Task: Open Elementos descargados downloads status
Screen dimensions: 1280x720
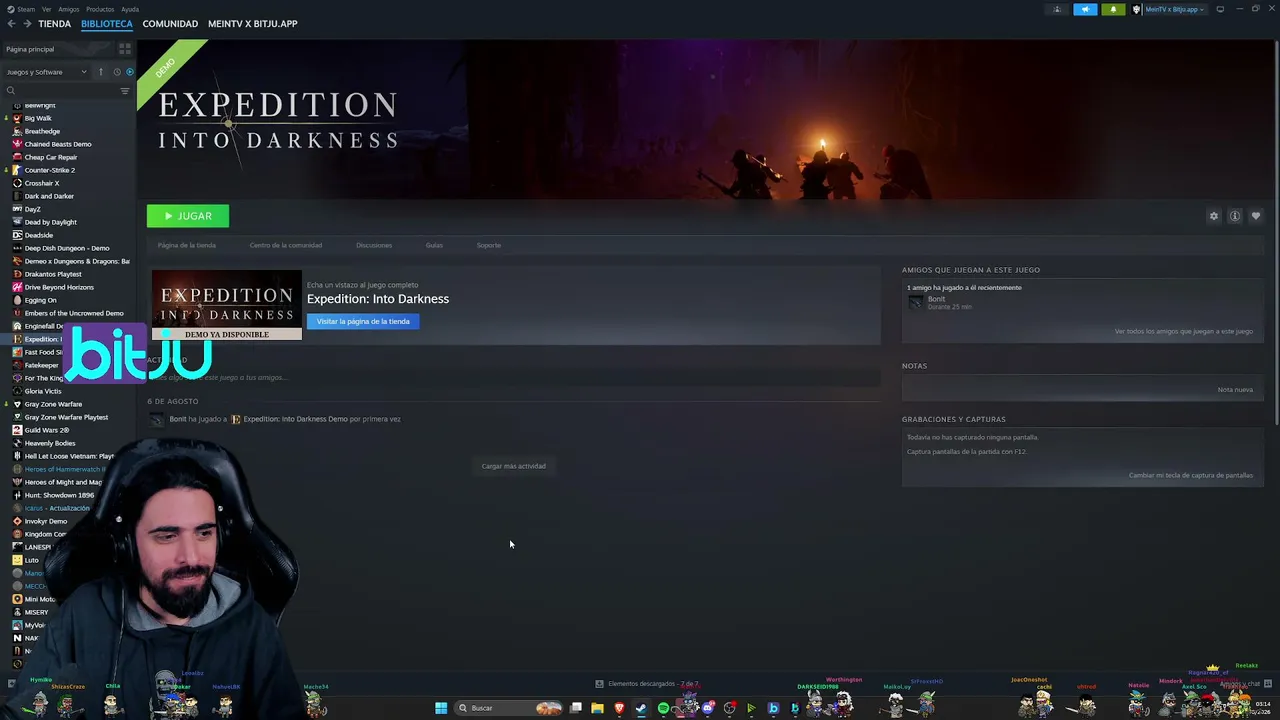Action: (x=647, y=684)
